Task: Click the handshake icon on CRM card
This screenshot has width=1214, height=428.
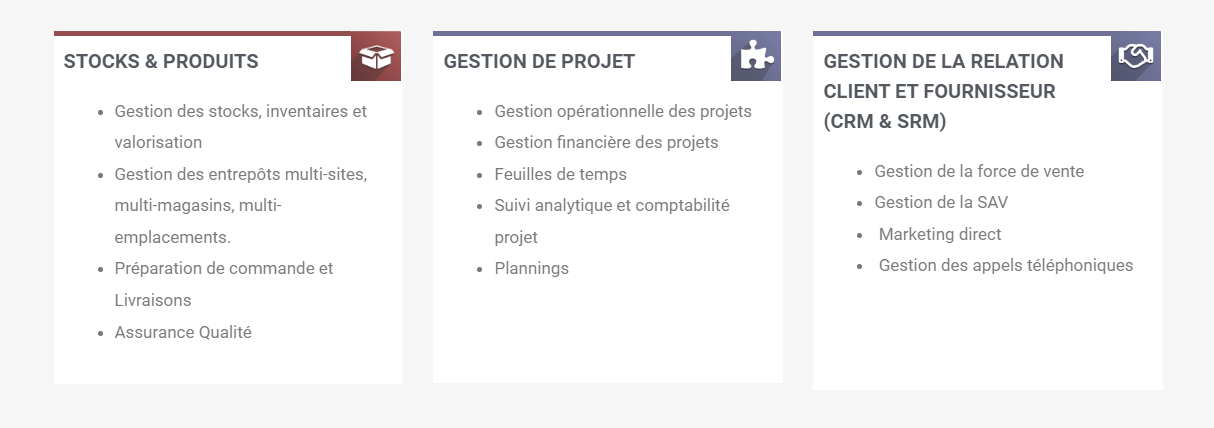Action: pos(1136,57)
